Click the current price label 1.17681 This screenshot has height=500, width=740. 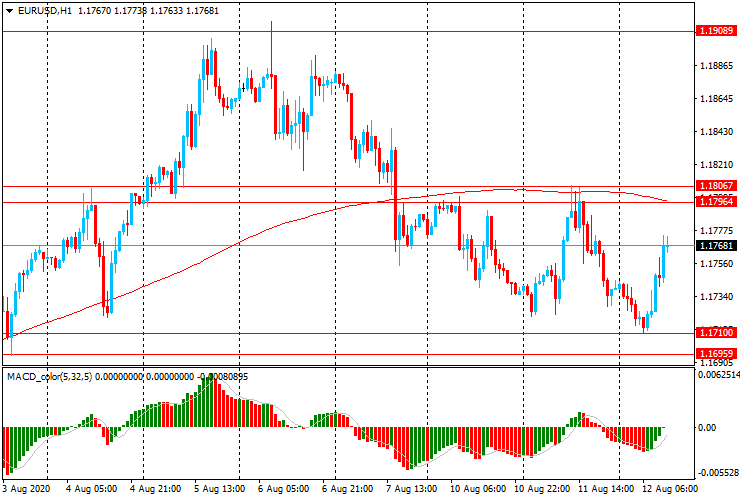[x=716, y=246]
